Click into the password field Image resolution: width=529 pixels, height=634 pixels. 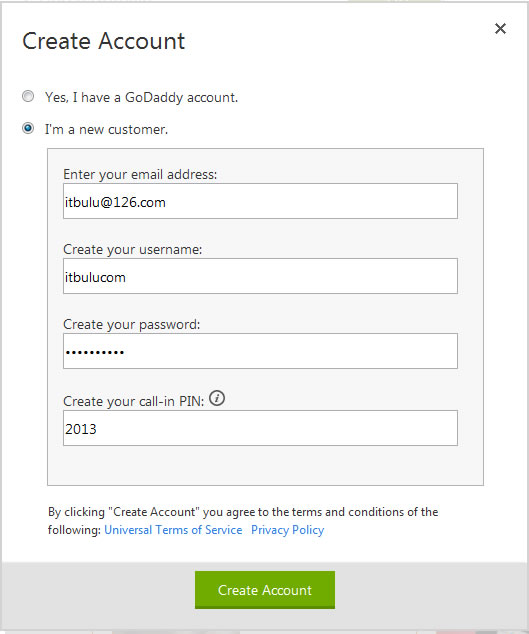pyautogui.click(x=260, y=351)
